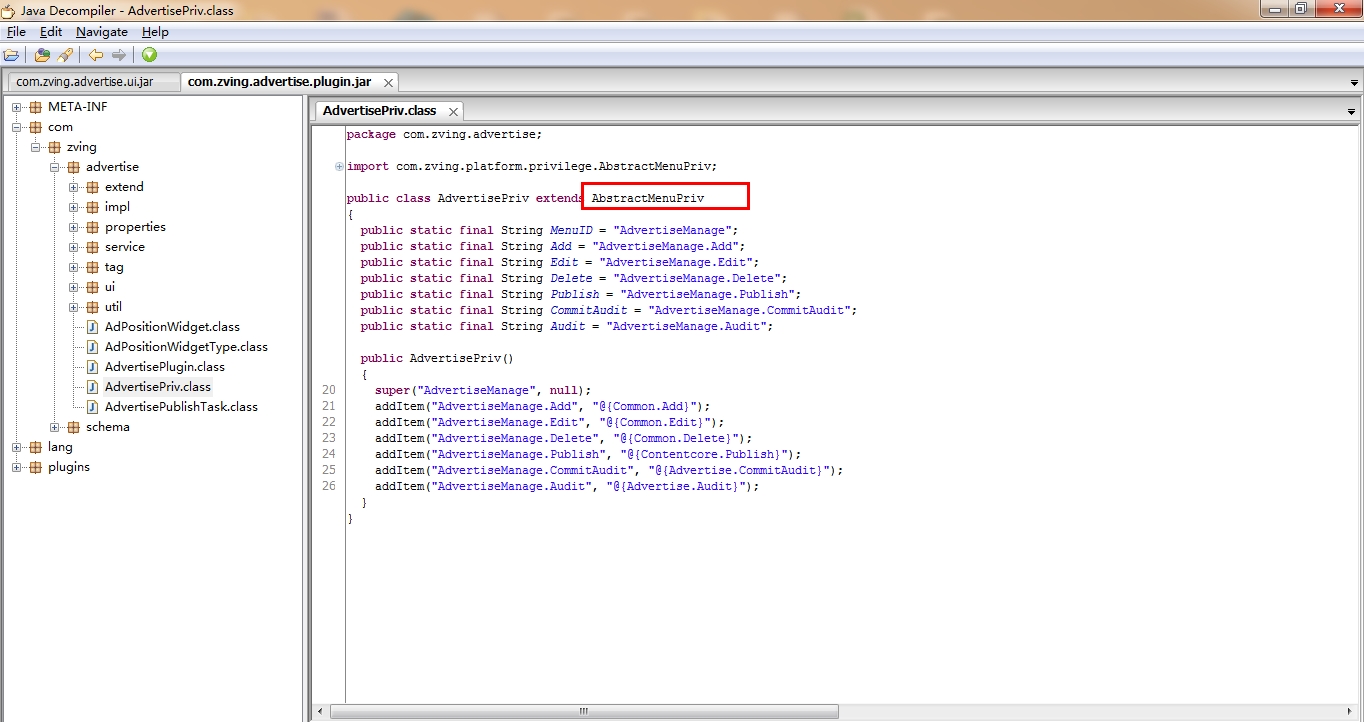Click the AbstractMenuPriv class link in code

tap(647, 198)
